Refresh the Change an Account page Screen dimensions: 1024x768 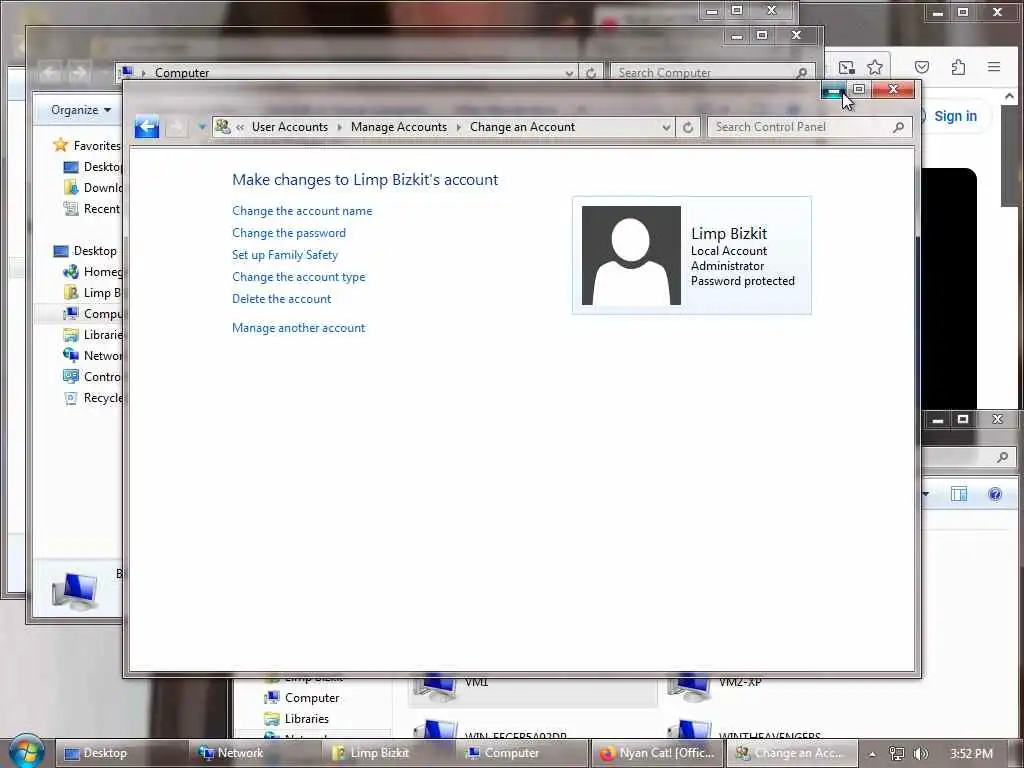[688, 127]
